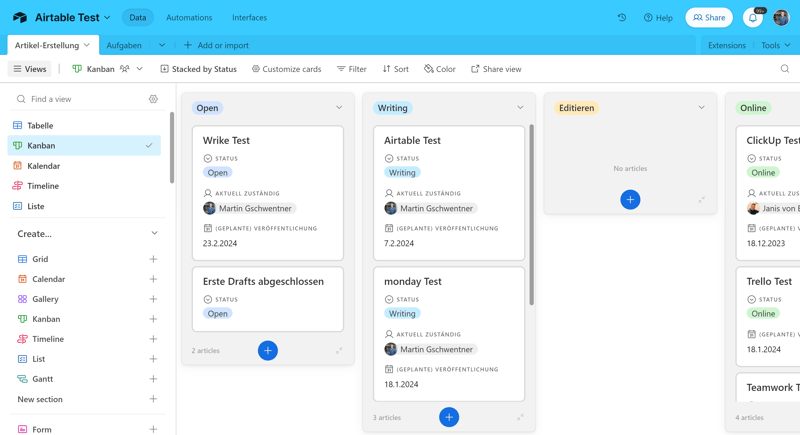The height and width of the screenshot is (435, 800).
Task: Open the user profile avatar
Action: point(781,17)
